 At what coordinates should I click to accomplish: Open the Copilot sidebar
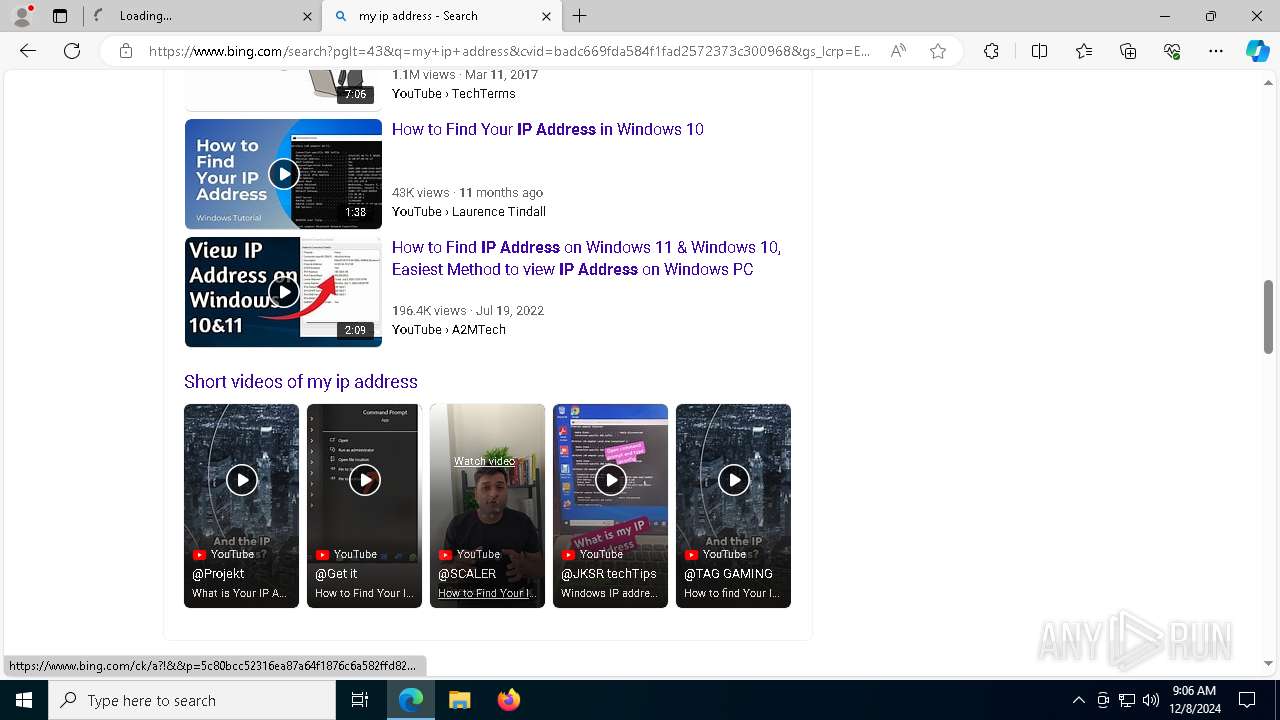pos(1257,51)
